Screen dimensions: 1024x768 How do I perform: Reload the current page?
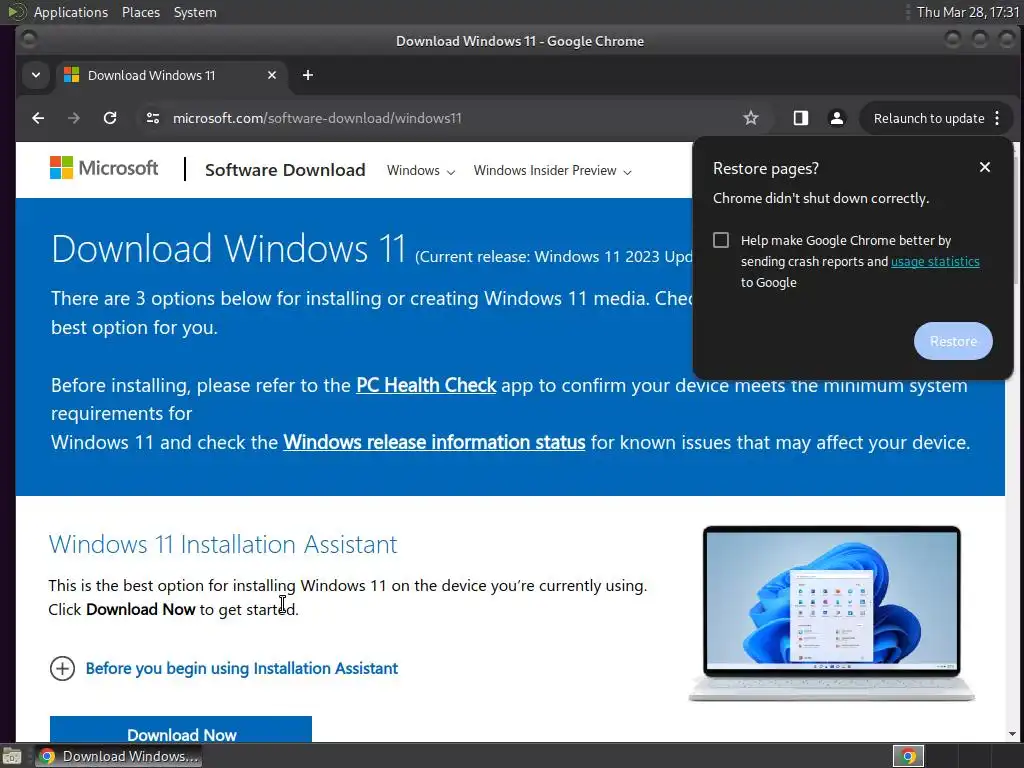pyautogui.click(x=110, y=118)
